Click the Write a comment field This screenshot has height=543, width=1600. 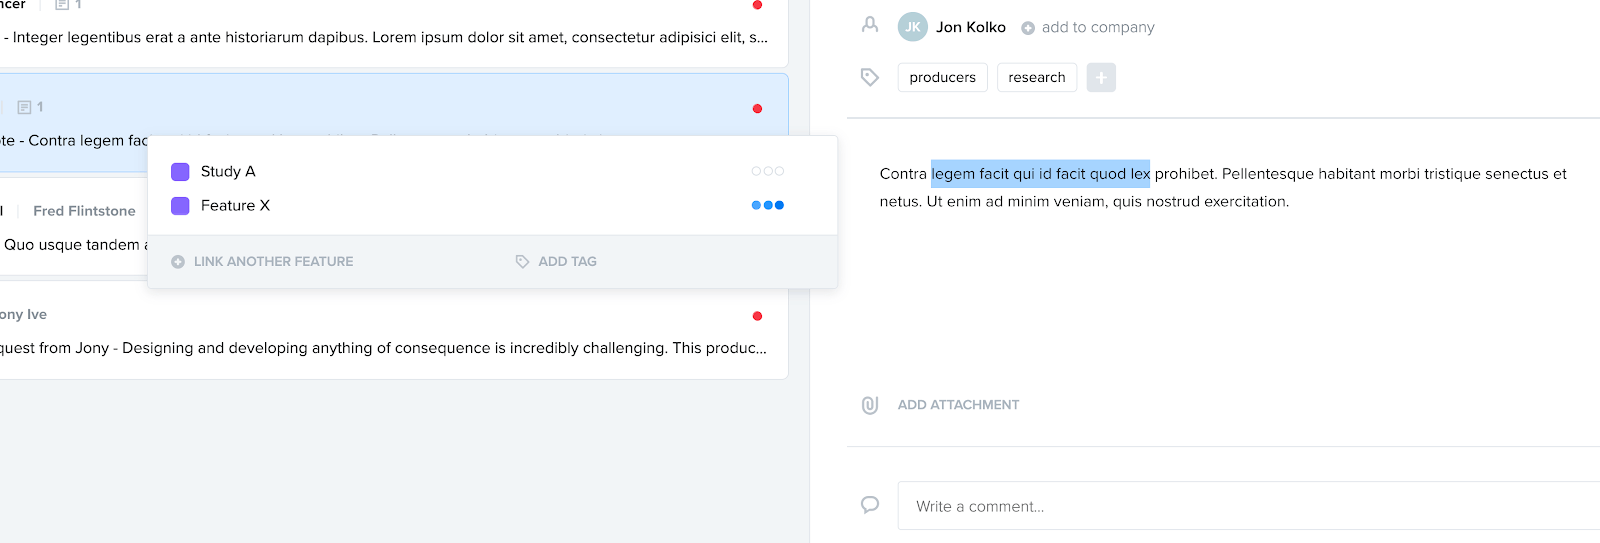click(x=1248, y=506)
